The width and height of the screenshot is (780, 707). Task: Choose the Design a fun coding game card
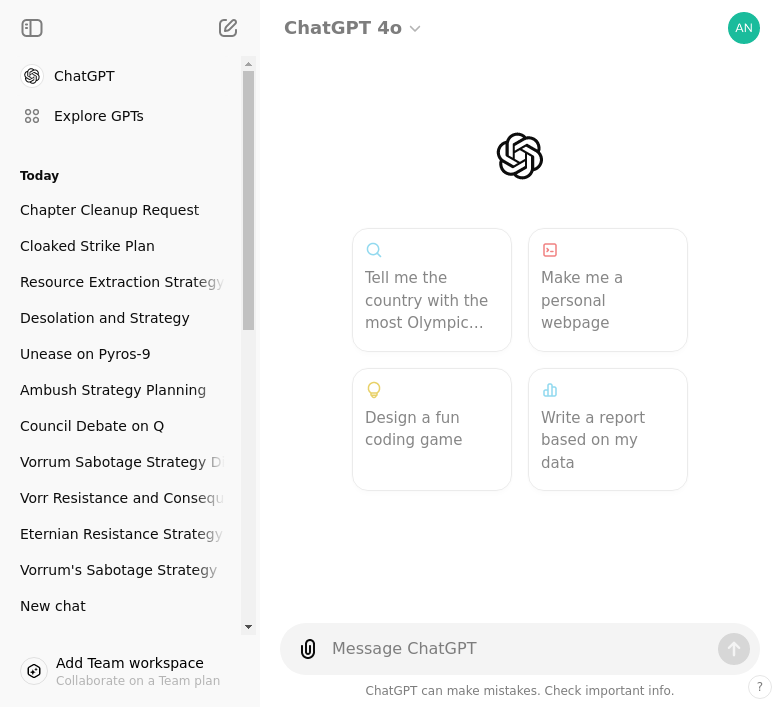click(x=432, y=429)
